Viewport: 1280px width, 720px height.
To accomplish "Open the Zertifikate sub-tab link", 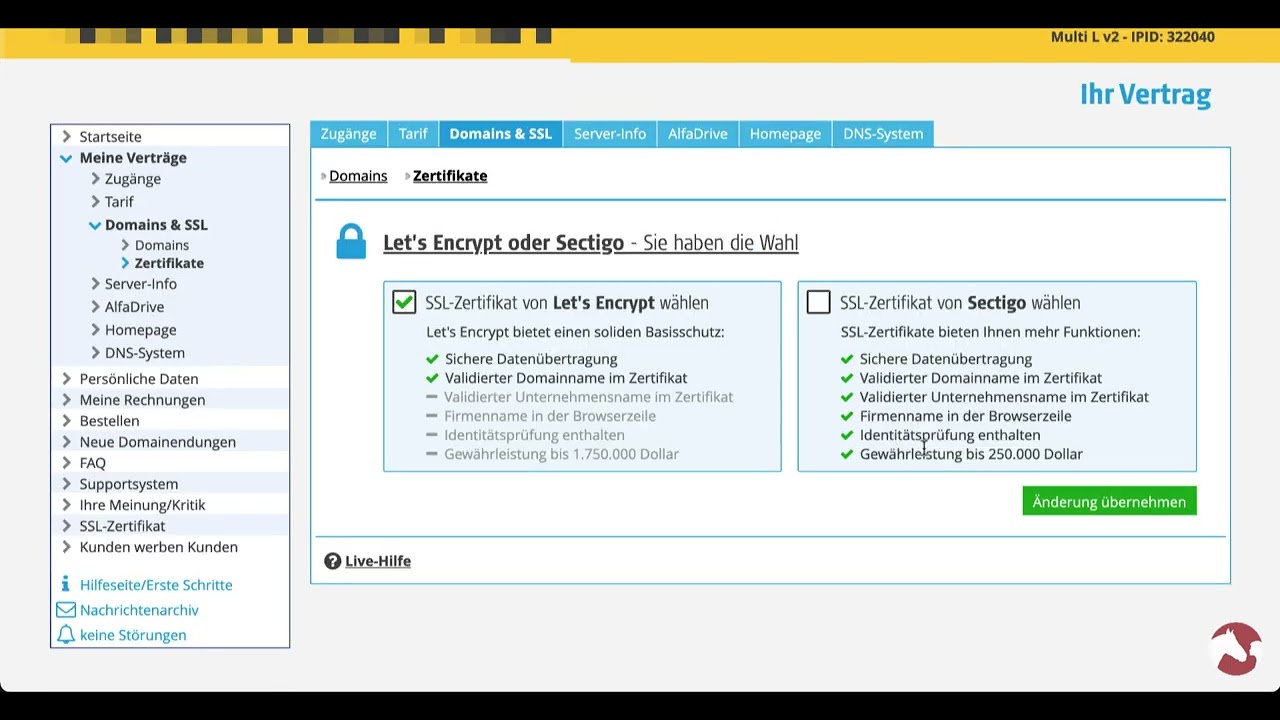I will click(450, 176).
